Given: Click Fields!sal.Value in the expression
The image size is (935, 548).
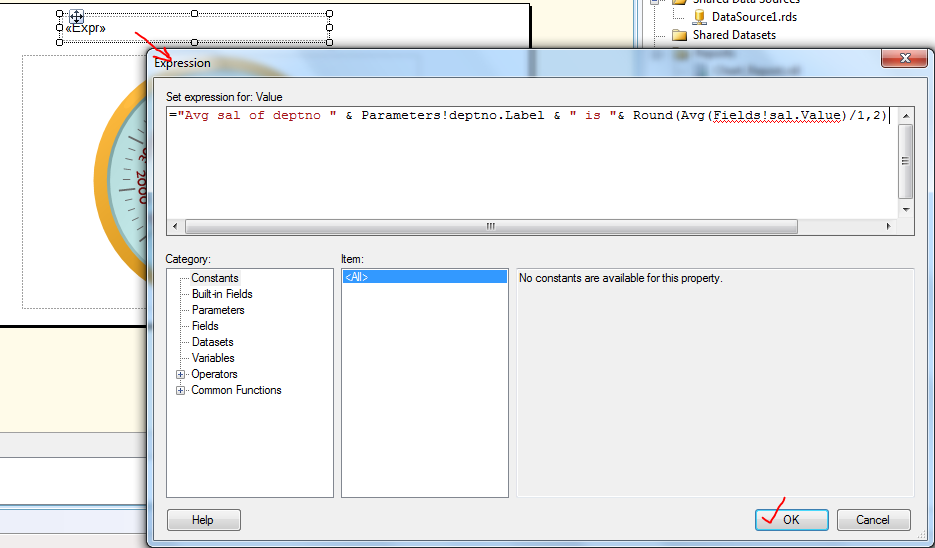Looking at the screenshot, I should point(777,115).
